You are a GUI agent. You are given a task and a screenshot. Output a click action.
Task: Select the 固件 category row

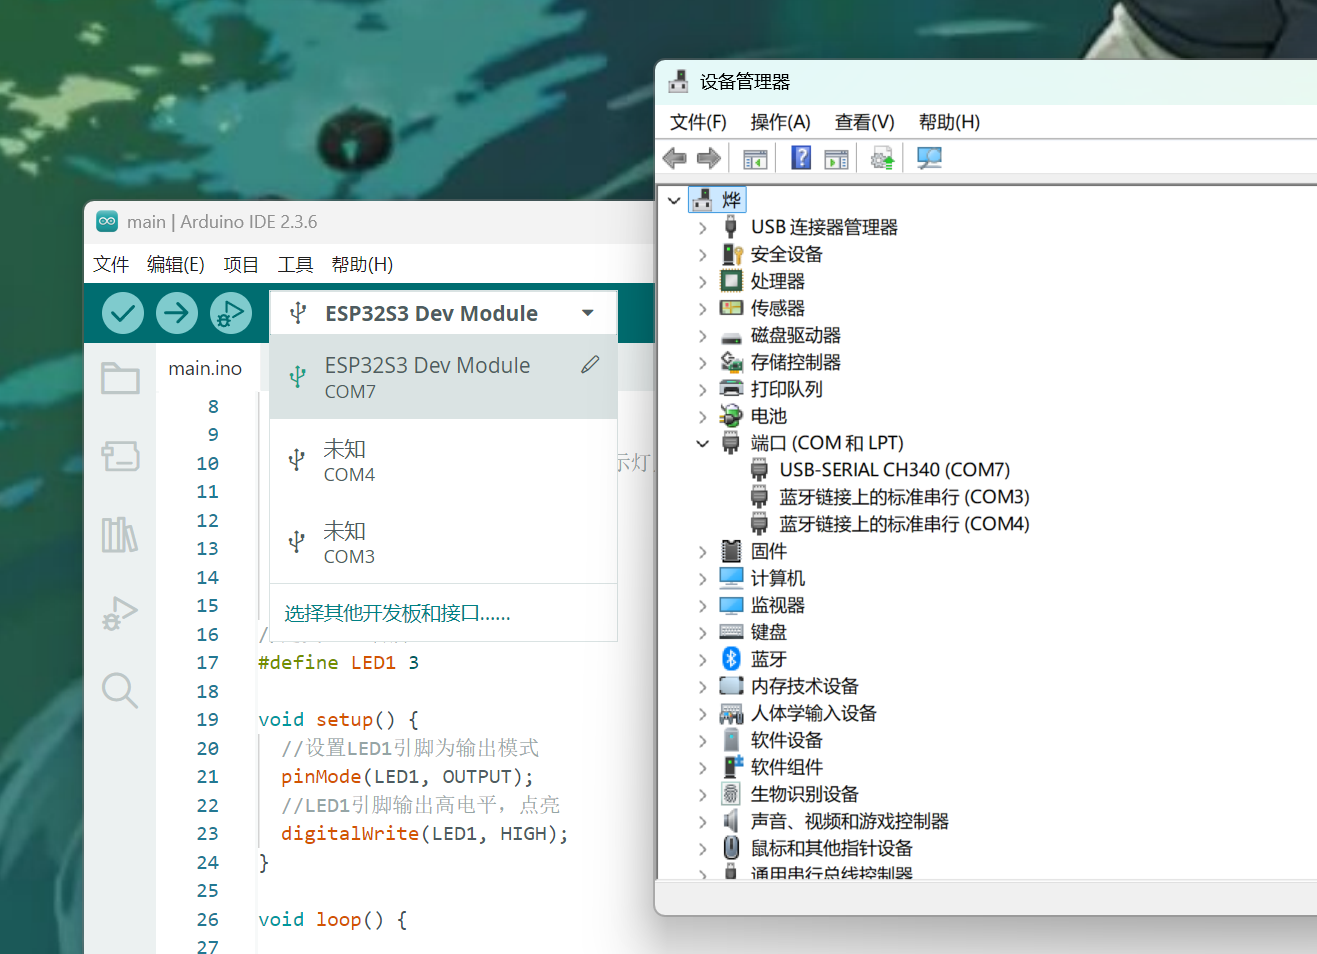[x=768, y=551]
